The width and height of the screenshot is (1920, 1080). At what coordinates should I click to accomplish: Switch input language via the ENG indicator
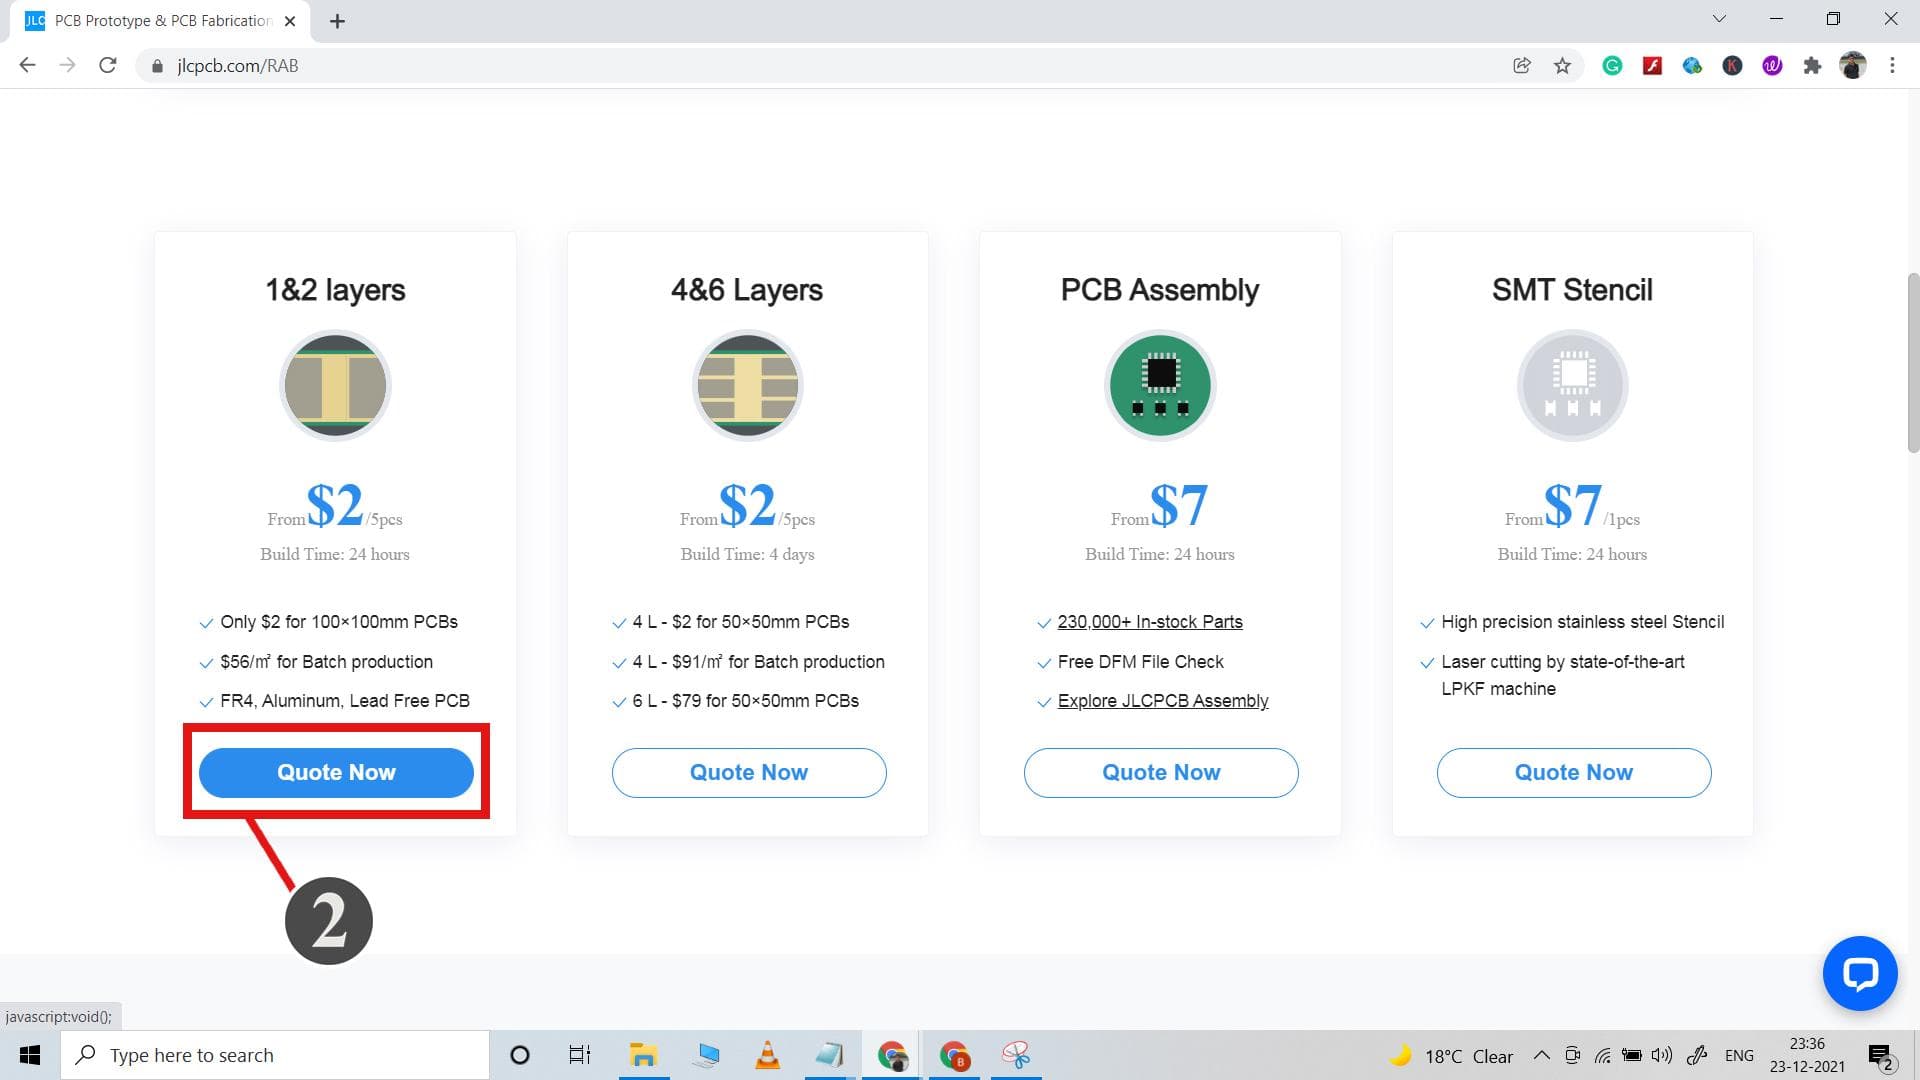coord(1740,1055)
